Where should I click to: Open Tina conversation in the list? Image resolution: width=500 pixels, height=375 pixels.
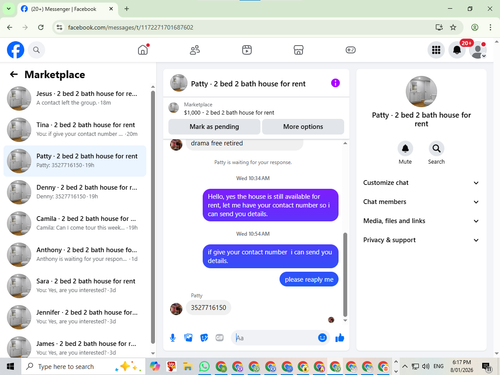(x=75, y=129)
